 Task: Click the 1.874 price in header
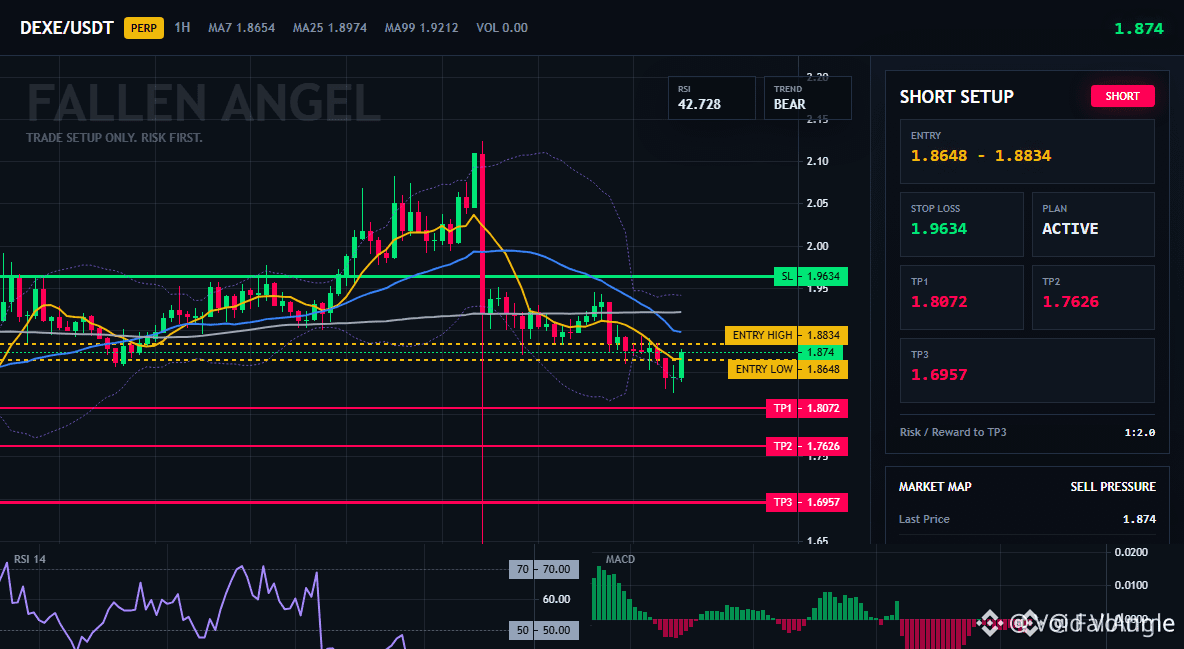pos(1139,29)
